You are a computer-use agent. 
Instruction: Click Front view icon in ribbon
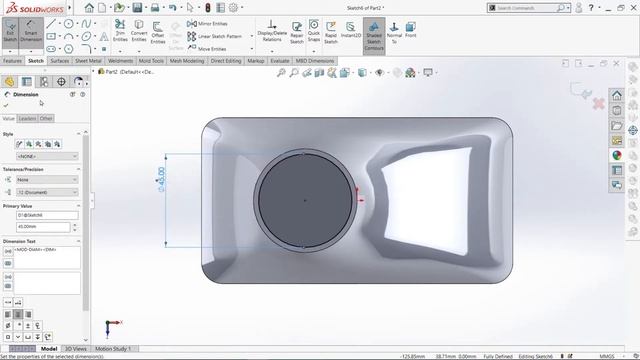pos(411,30)
